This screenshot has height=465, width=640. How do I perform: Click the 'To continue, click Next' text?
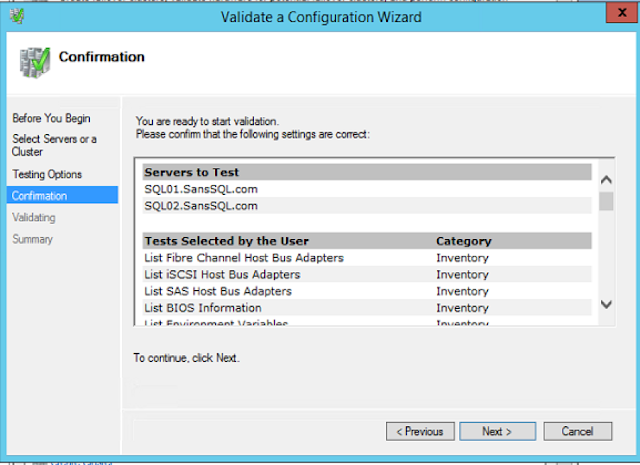[187, 358]
